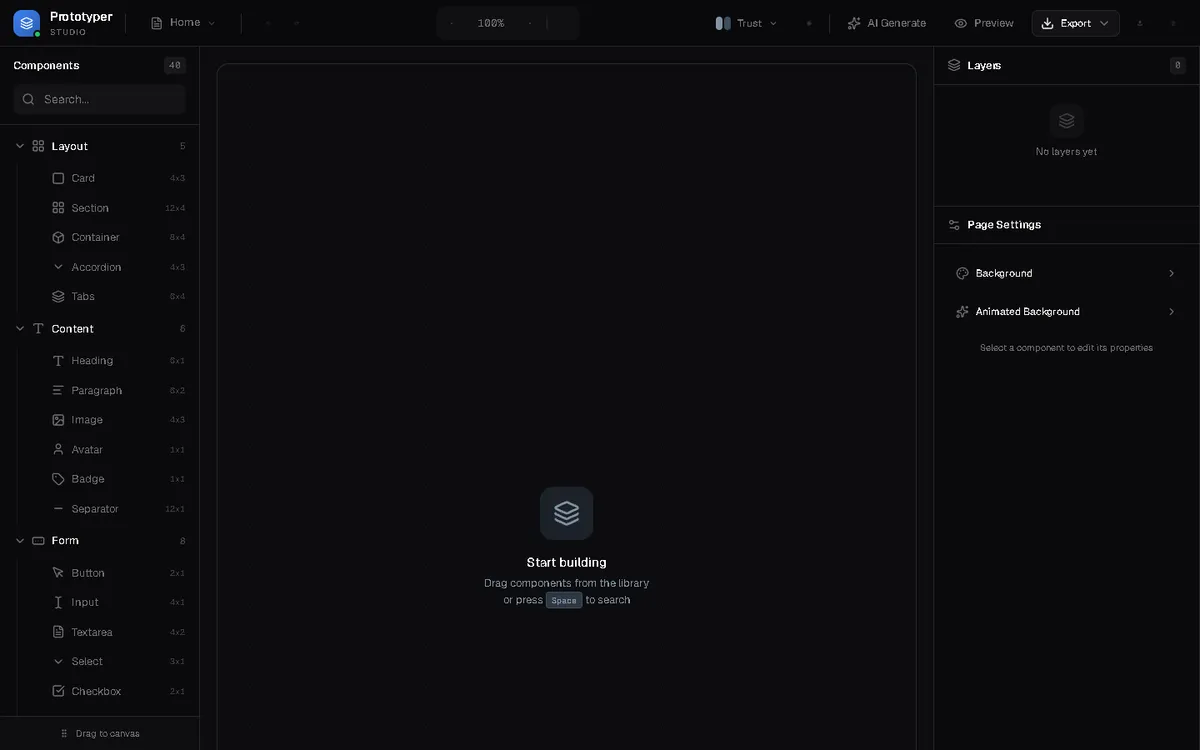The image size is (1200, 750).
Task: Select the Container component label
Action: point(95,237)
